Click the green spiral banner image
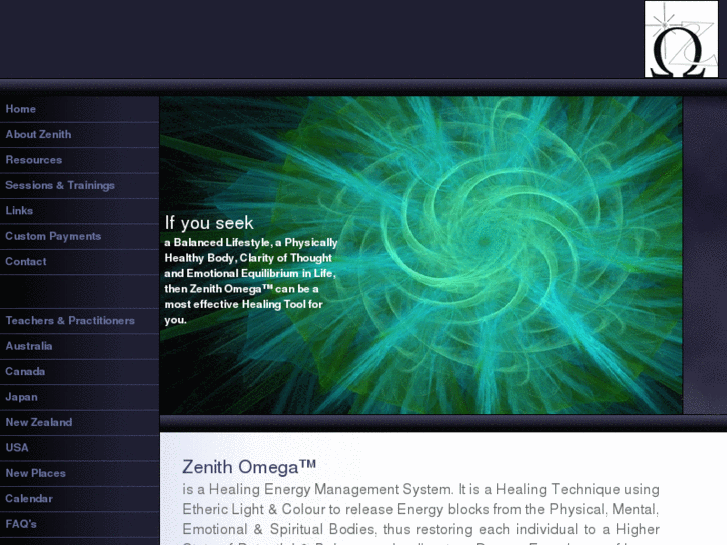Image resolution: width=727 pixels, height=545 pixels. [x=421, y=255]
